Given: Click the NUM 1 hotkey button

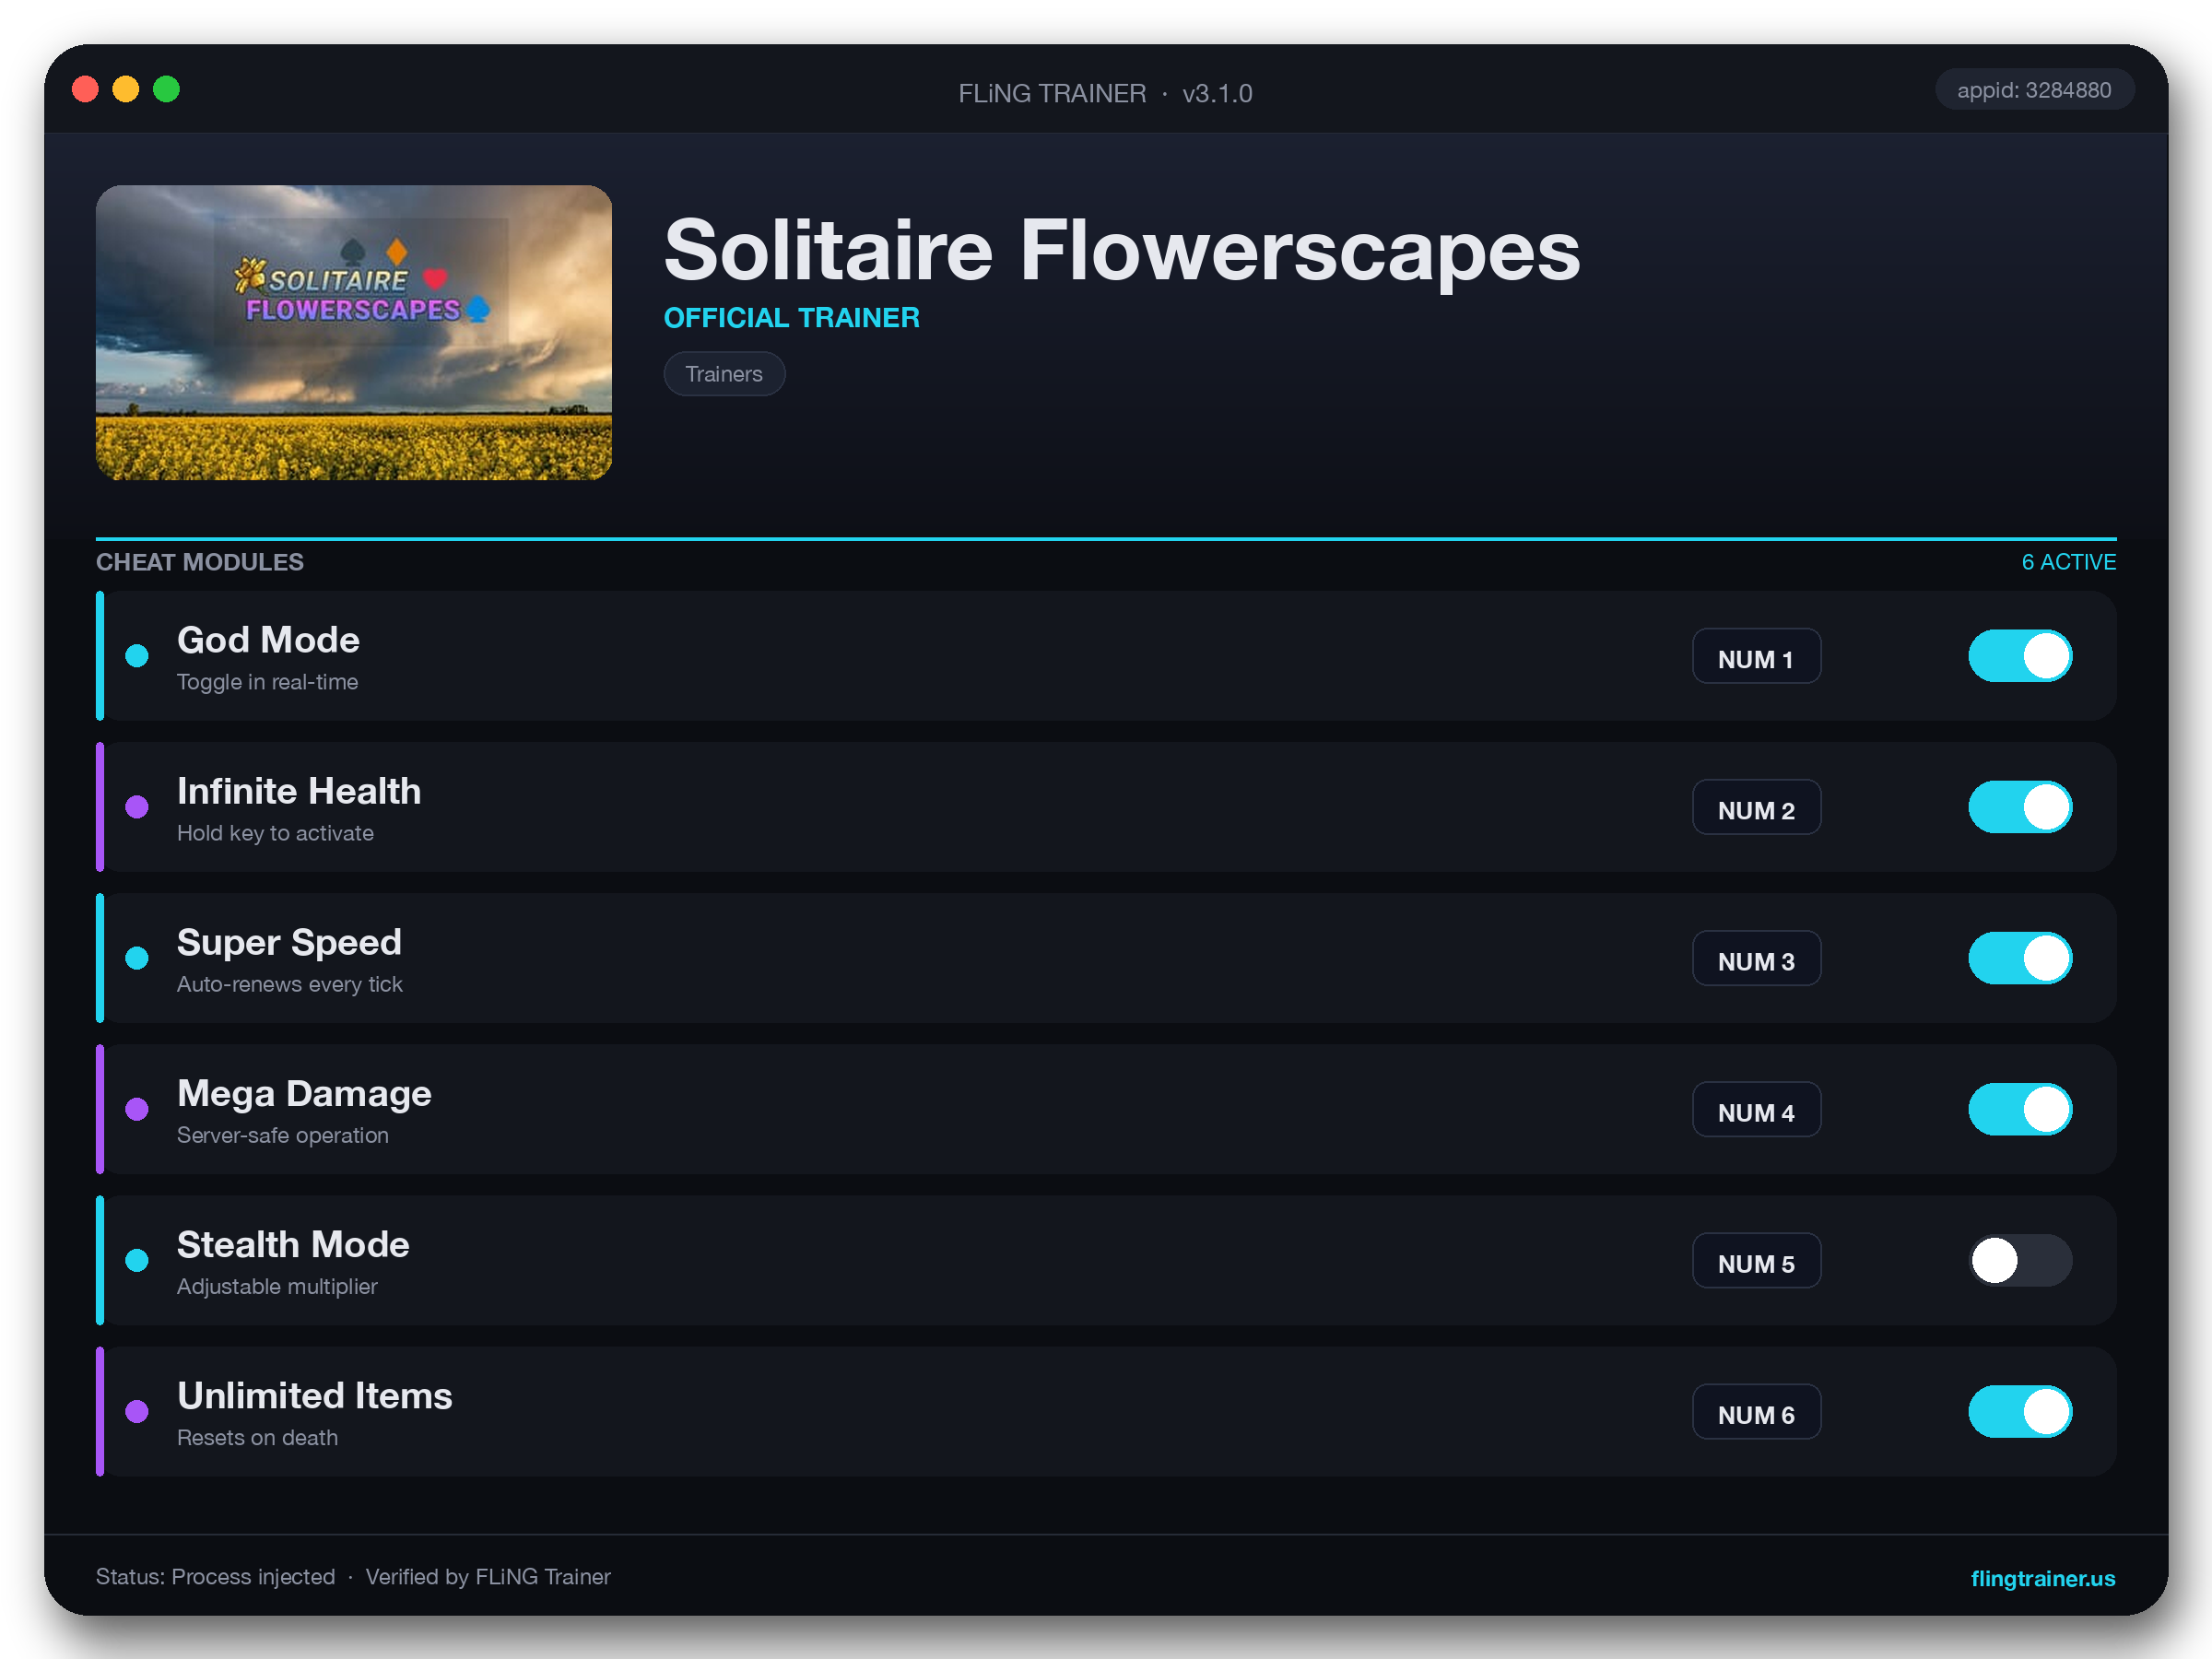Looking at the screenshot, I should point(1755,657).
